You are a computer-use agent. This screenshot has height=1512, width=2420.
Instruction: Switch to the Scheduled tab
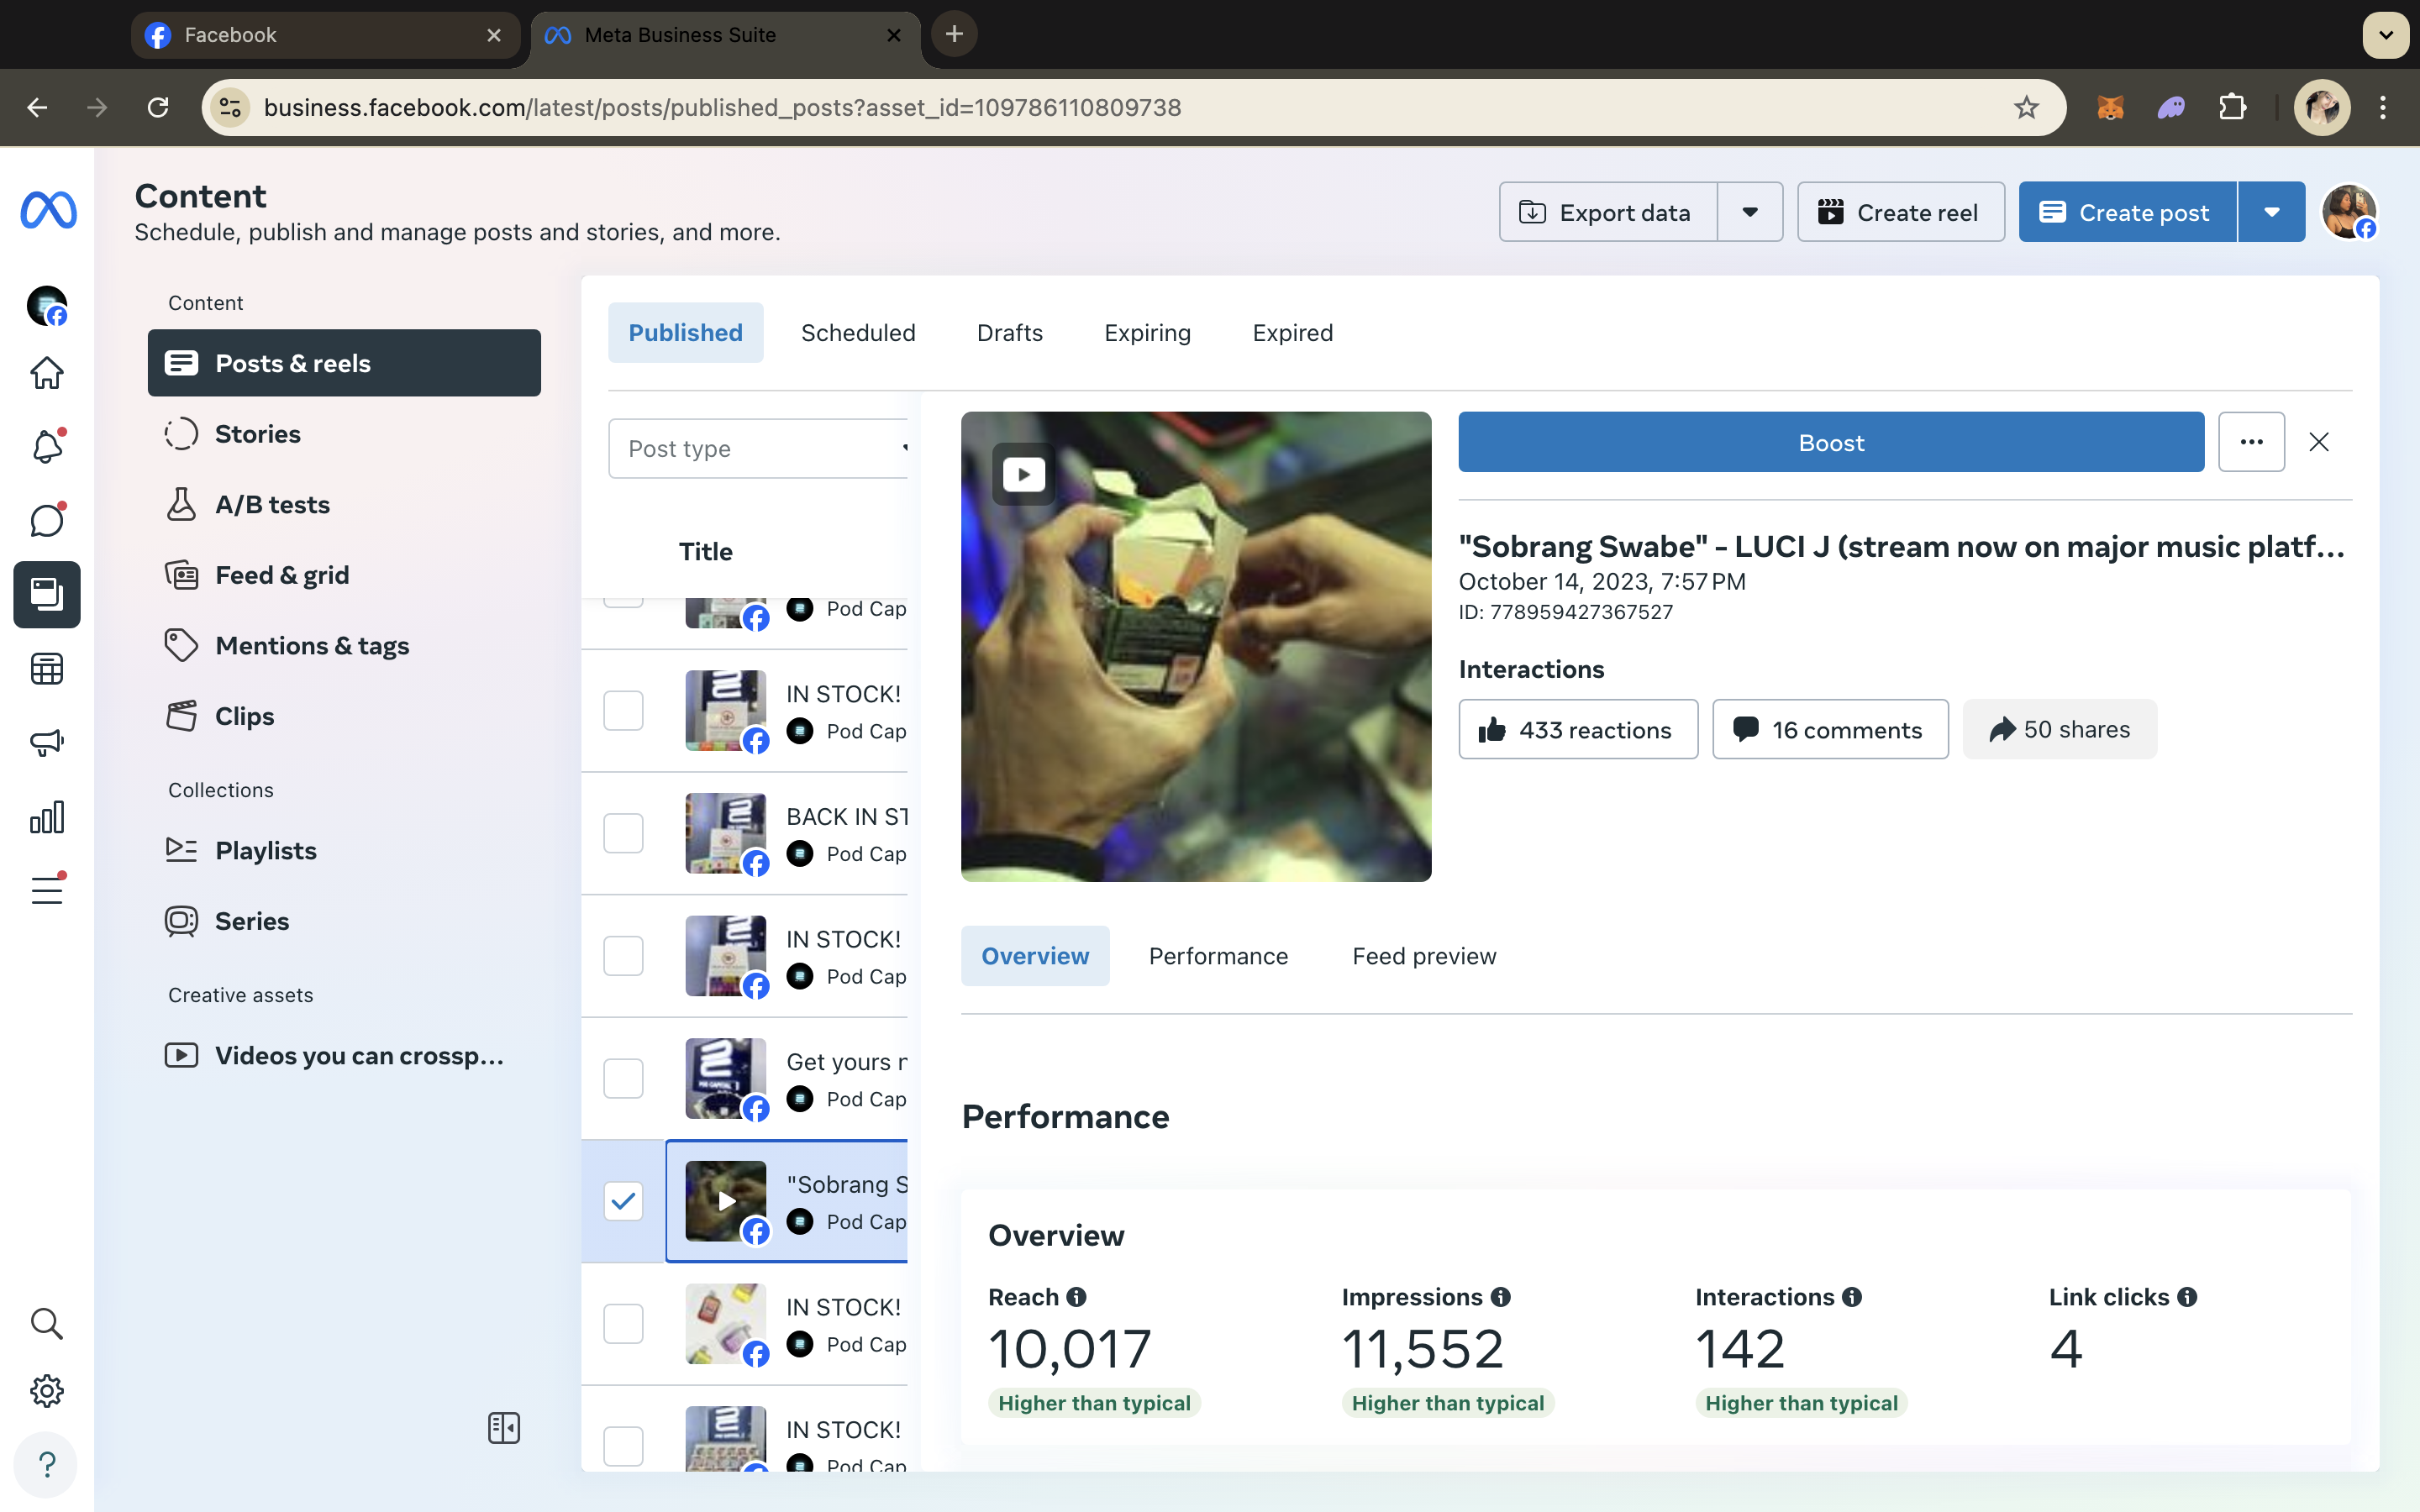pyautogui.click(x=858, y=333)
